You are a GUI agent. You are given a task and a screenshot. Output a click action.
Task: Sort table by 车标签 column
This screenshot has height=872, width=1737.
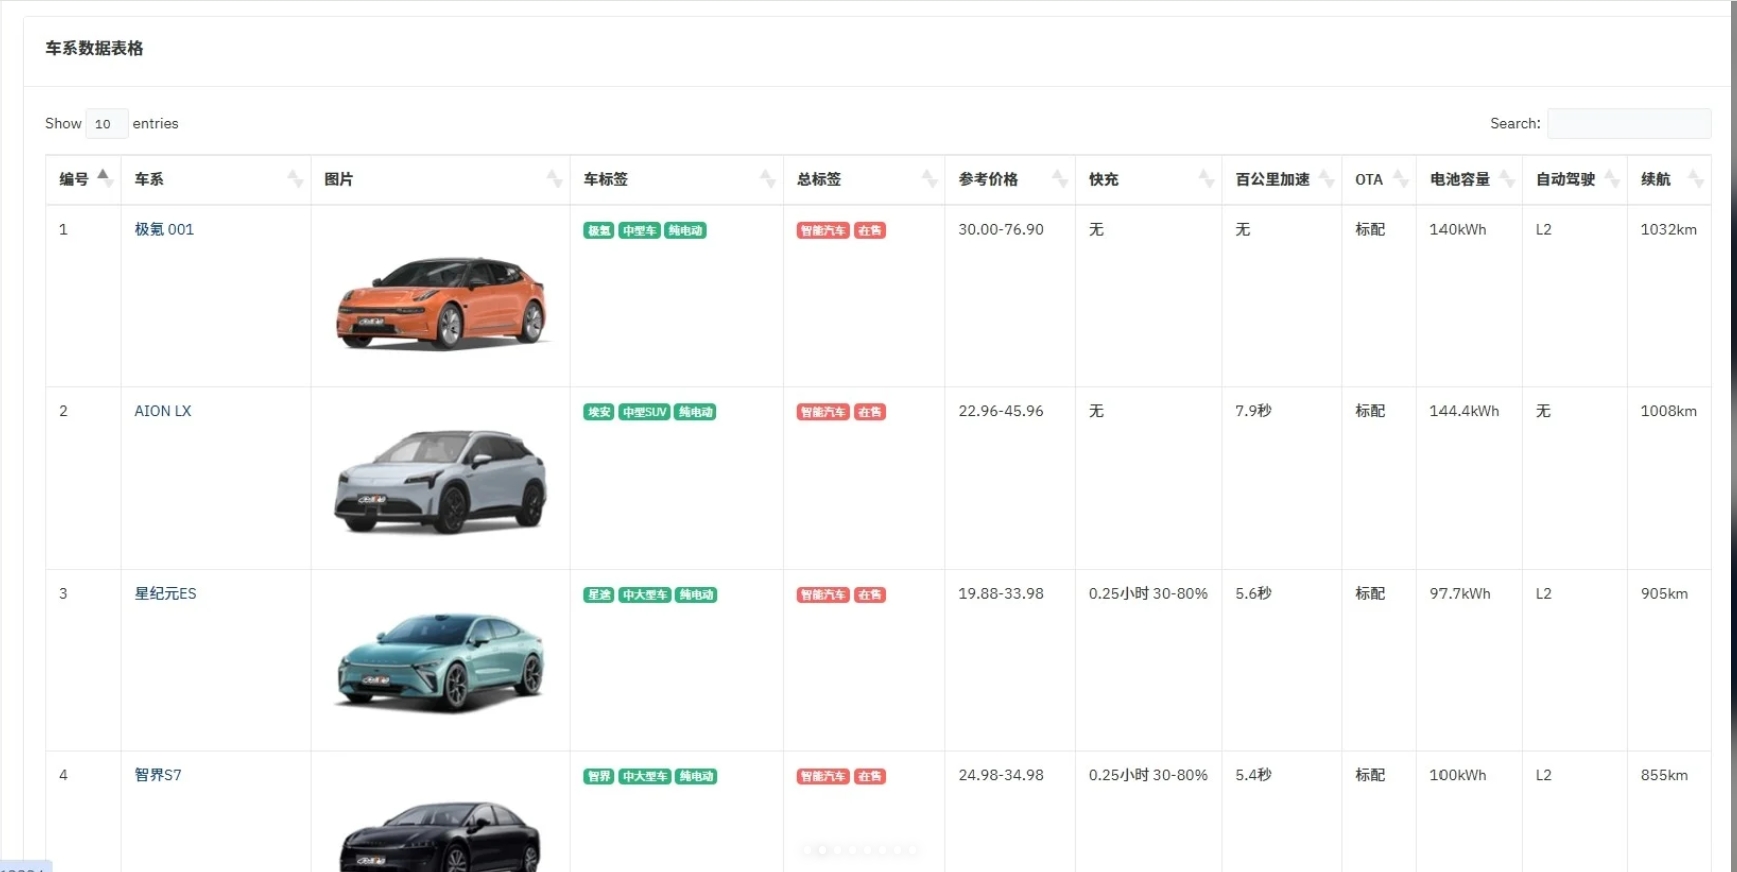coord(677,180)
